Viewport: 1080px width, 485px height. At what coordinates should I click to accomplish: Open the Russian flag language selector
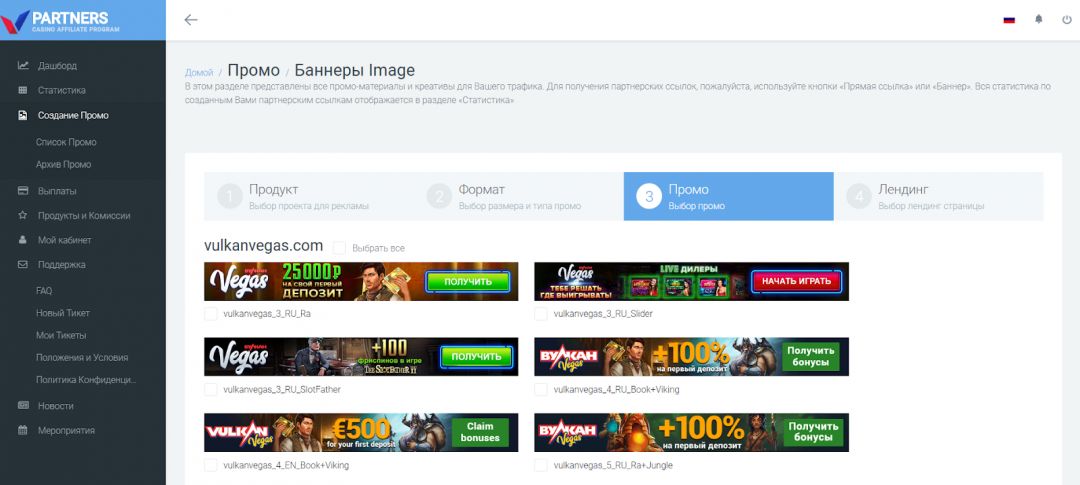[1009, 20]
